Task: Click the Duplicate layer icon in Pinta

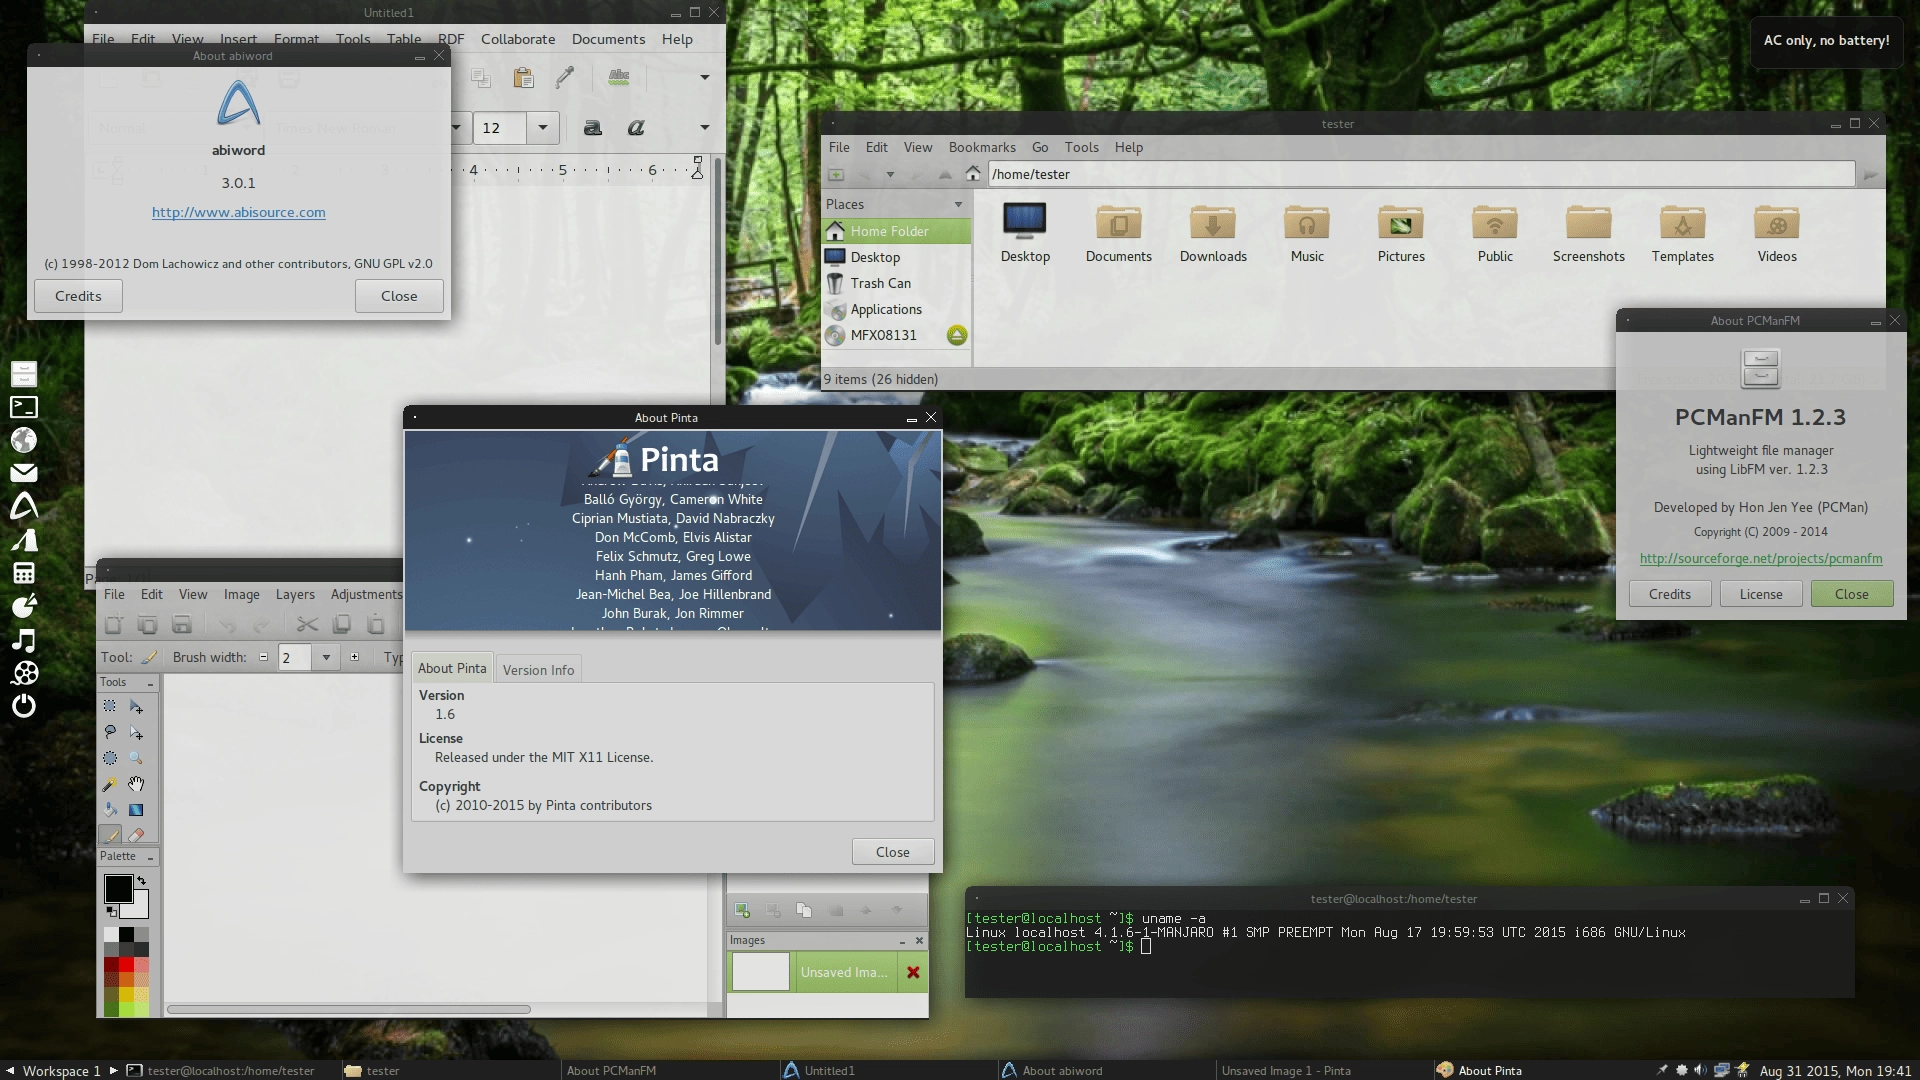Action: point(804,910)
